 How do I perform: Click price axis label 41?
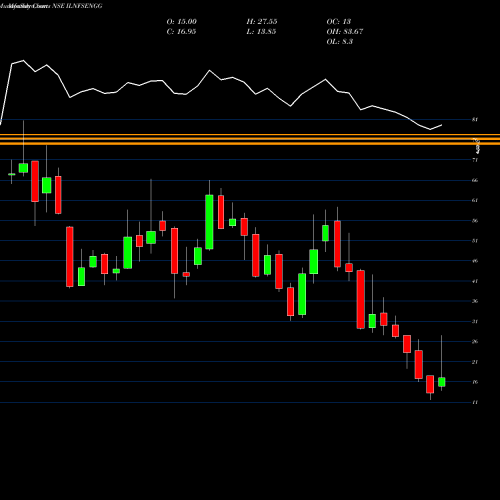pos(475,281)
